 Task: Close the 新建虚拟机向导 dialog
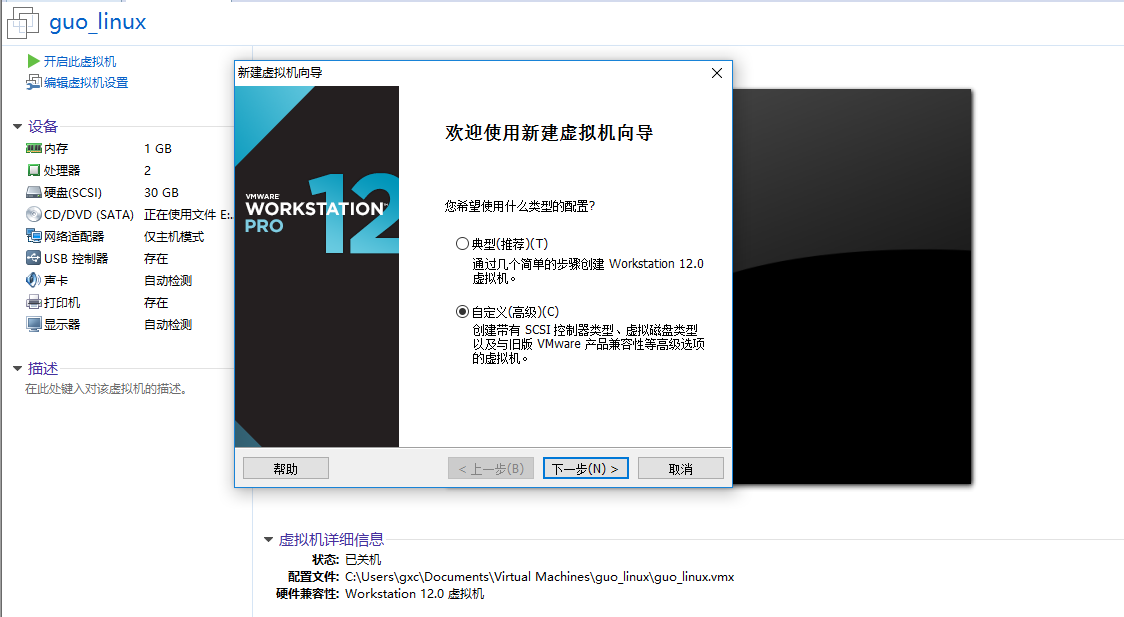coord(716,73)
